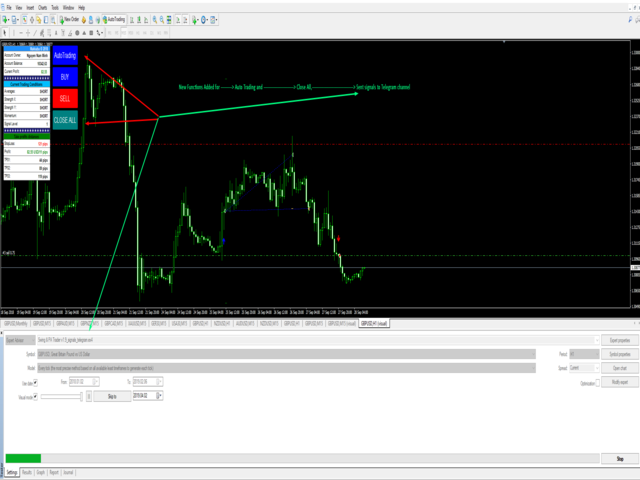
Task: Open the Symbol dropdown
Action: [286, 354]
